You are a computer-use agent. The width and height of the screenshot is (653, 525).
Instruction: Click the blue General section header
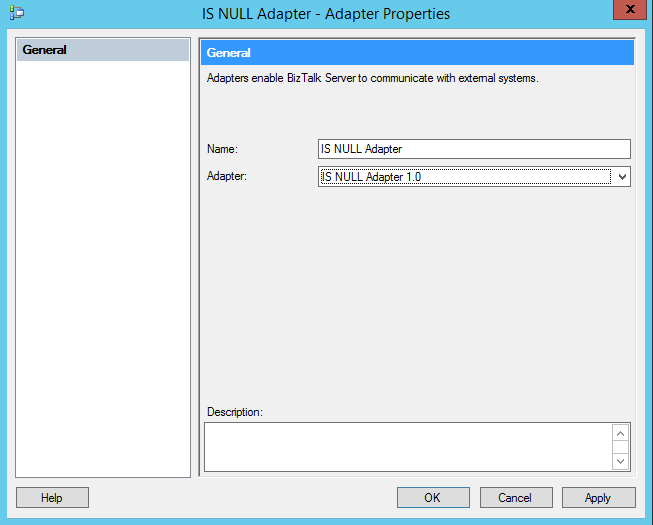[x=417, y=53]
